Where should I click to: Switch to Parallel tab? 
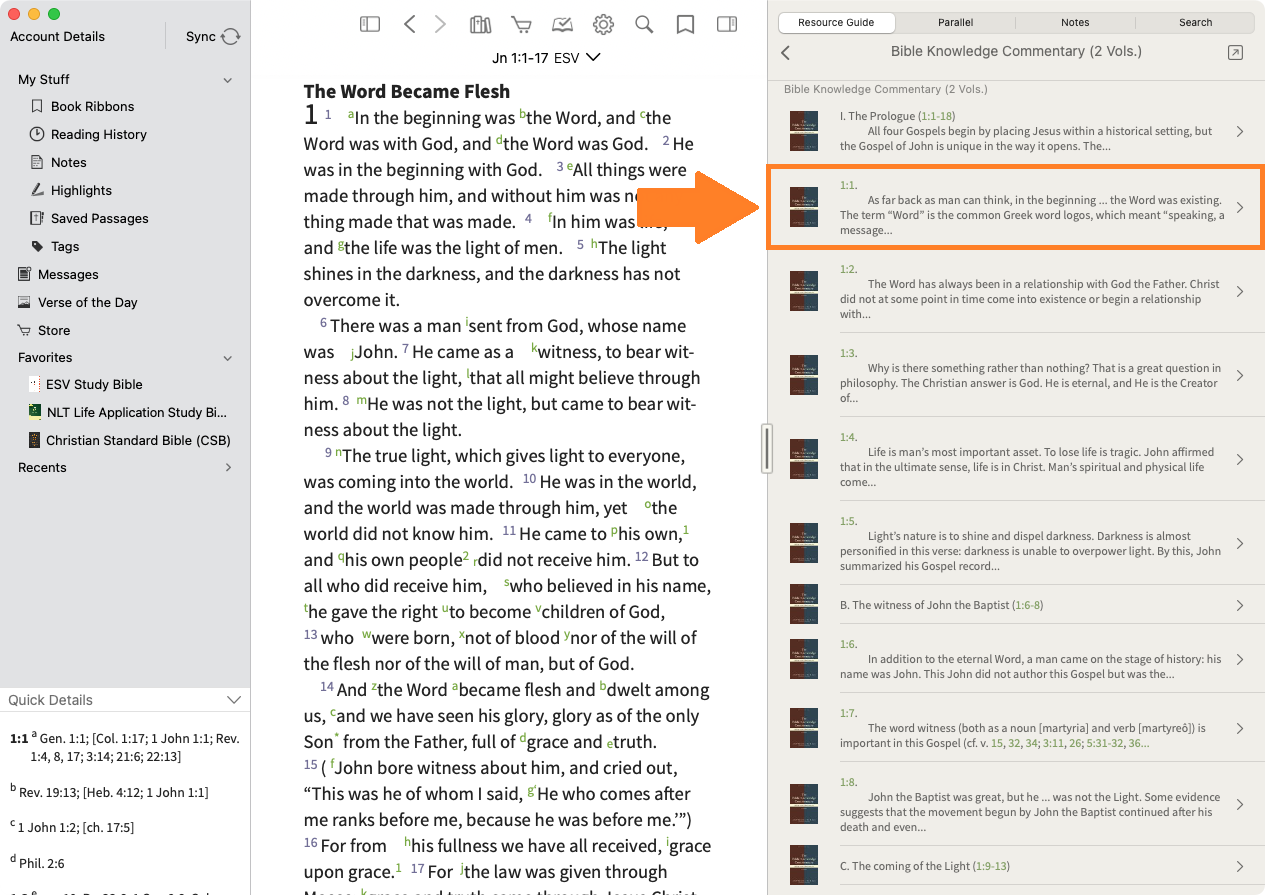coord(956,22)
